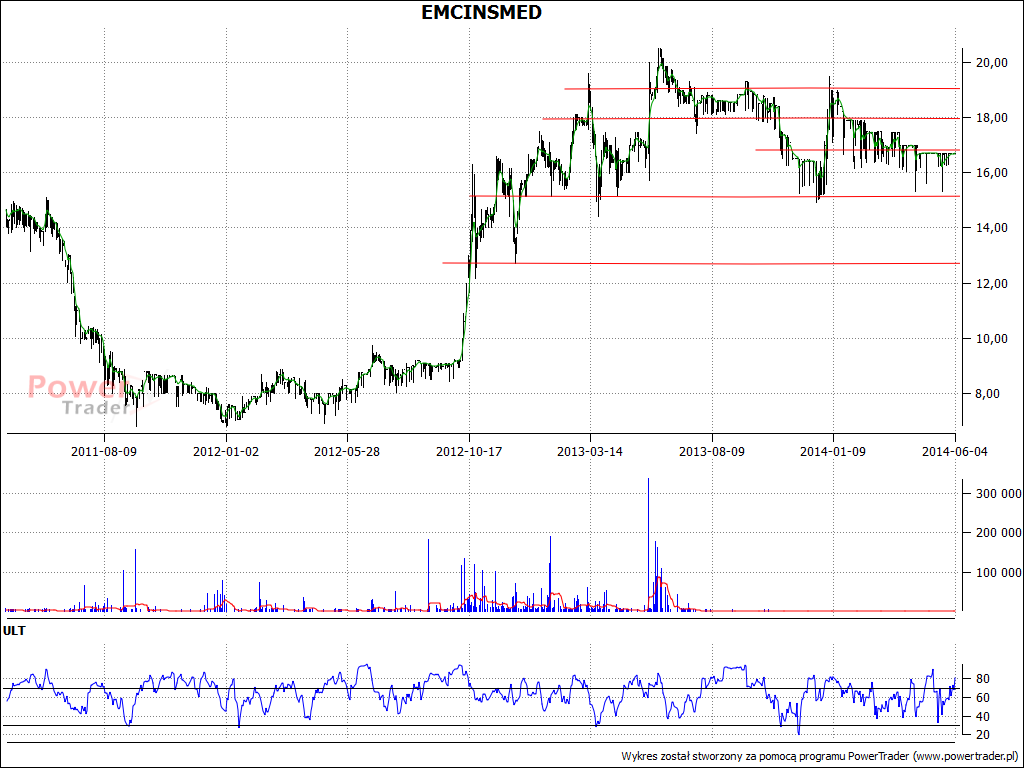Click the ULT indicator label
The image size is (1024, 768).
click(x=14, y=631)
